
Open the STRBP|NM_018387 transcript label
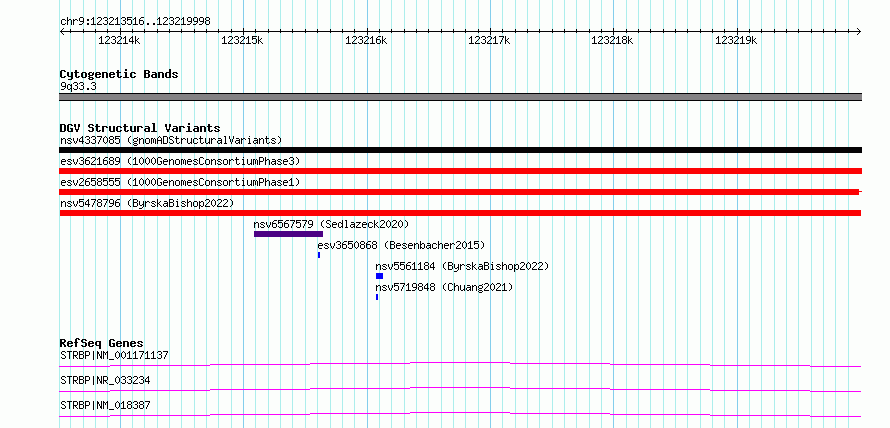(x=105, y=406)
